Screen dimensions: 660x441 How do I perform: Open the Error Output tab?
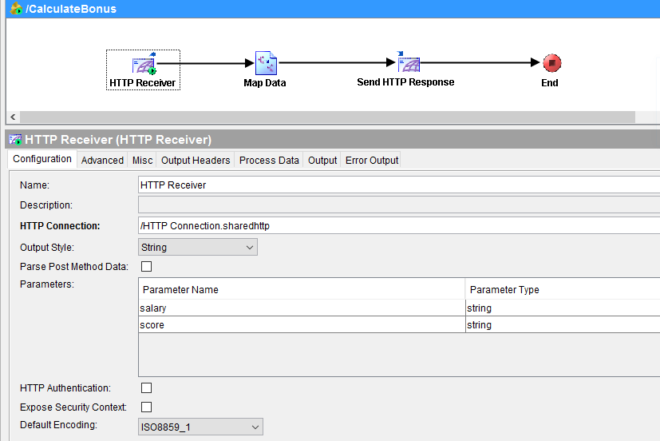click(x=372, y=160)
